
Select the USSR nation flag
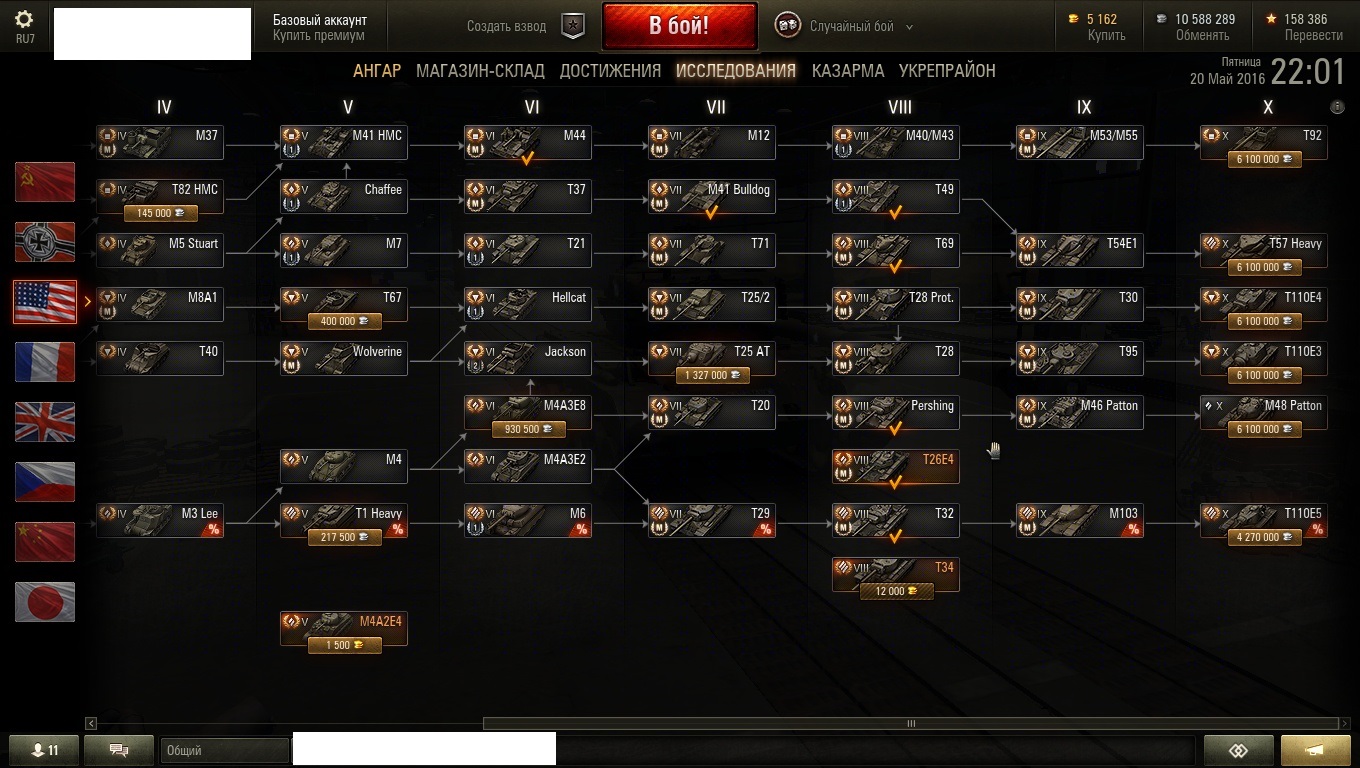(x=45, y=182)
